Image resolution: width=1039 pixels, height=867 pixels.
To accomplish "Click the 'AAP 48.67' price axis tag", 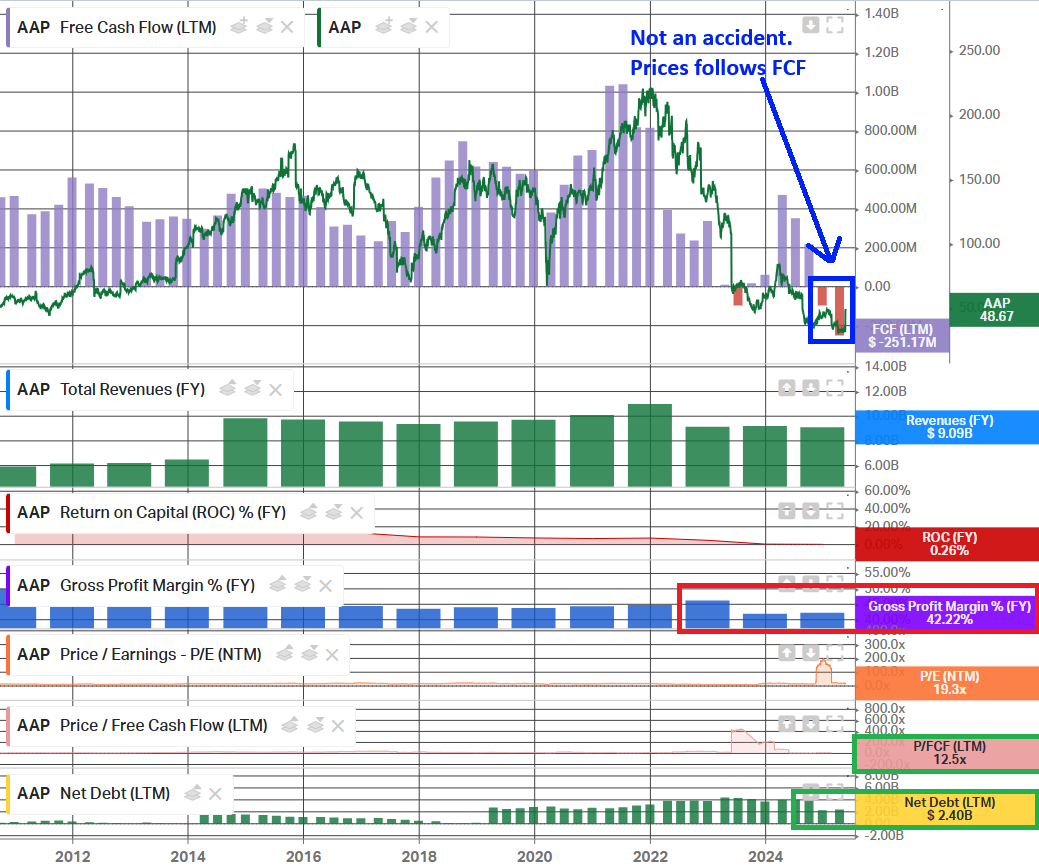I will coord(994,310).
